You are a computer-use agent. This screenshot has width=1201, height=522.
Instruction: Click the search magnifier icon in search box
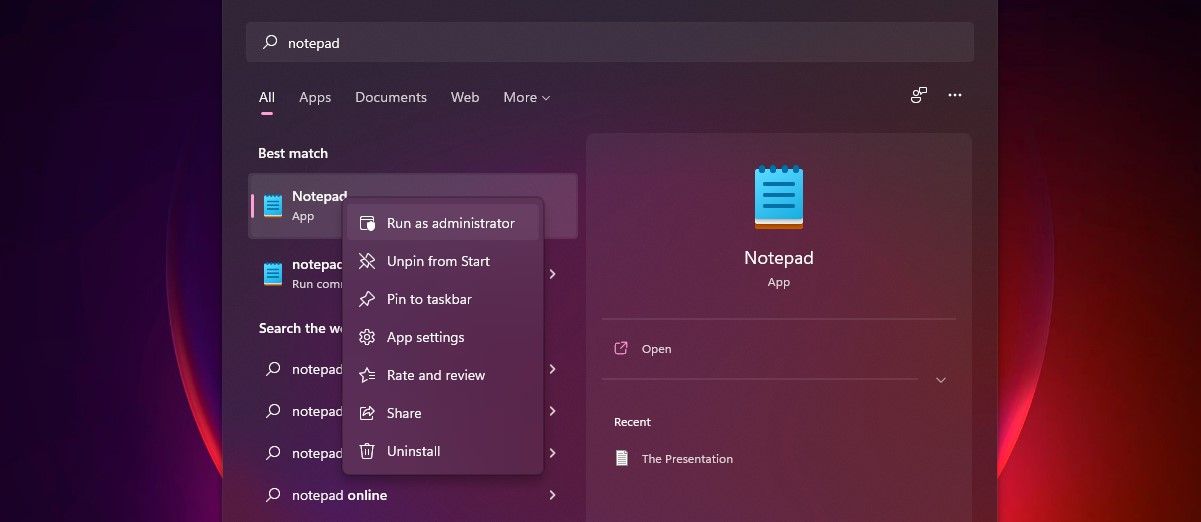270,43
